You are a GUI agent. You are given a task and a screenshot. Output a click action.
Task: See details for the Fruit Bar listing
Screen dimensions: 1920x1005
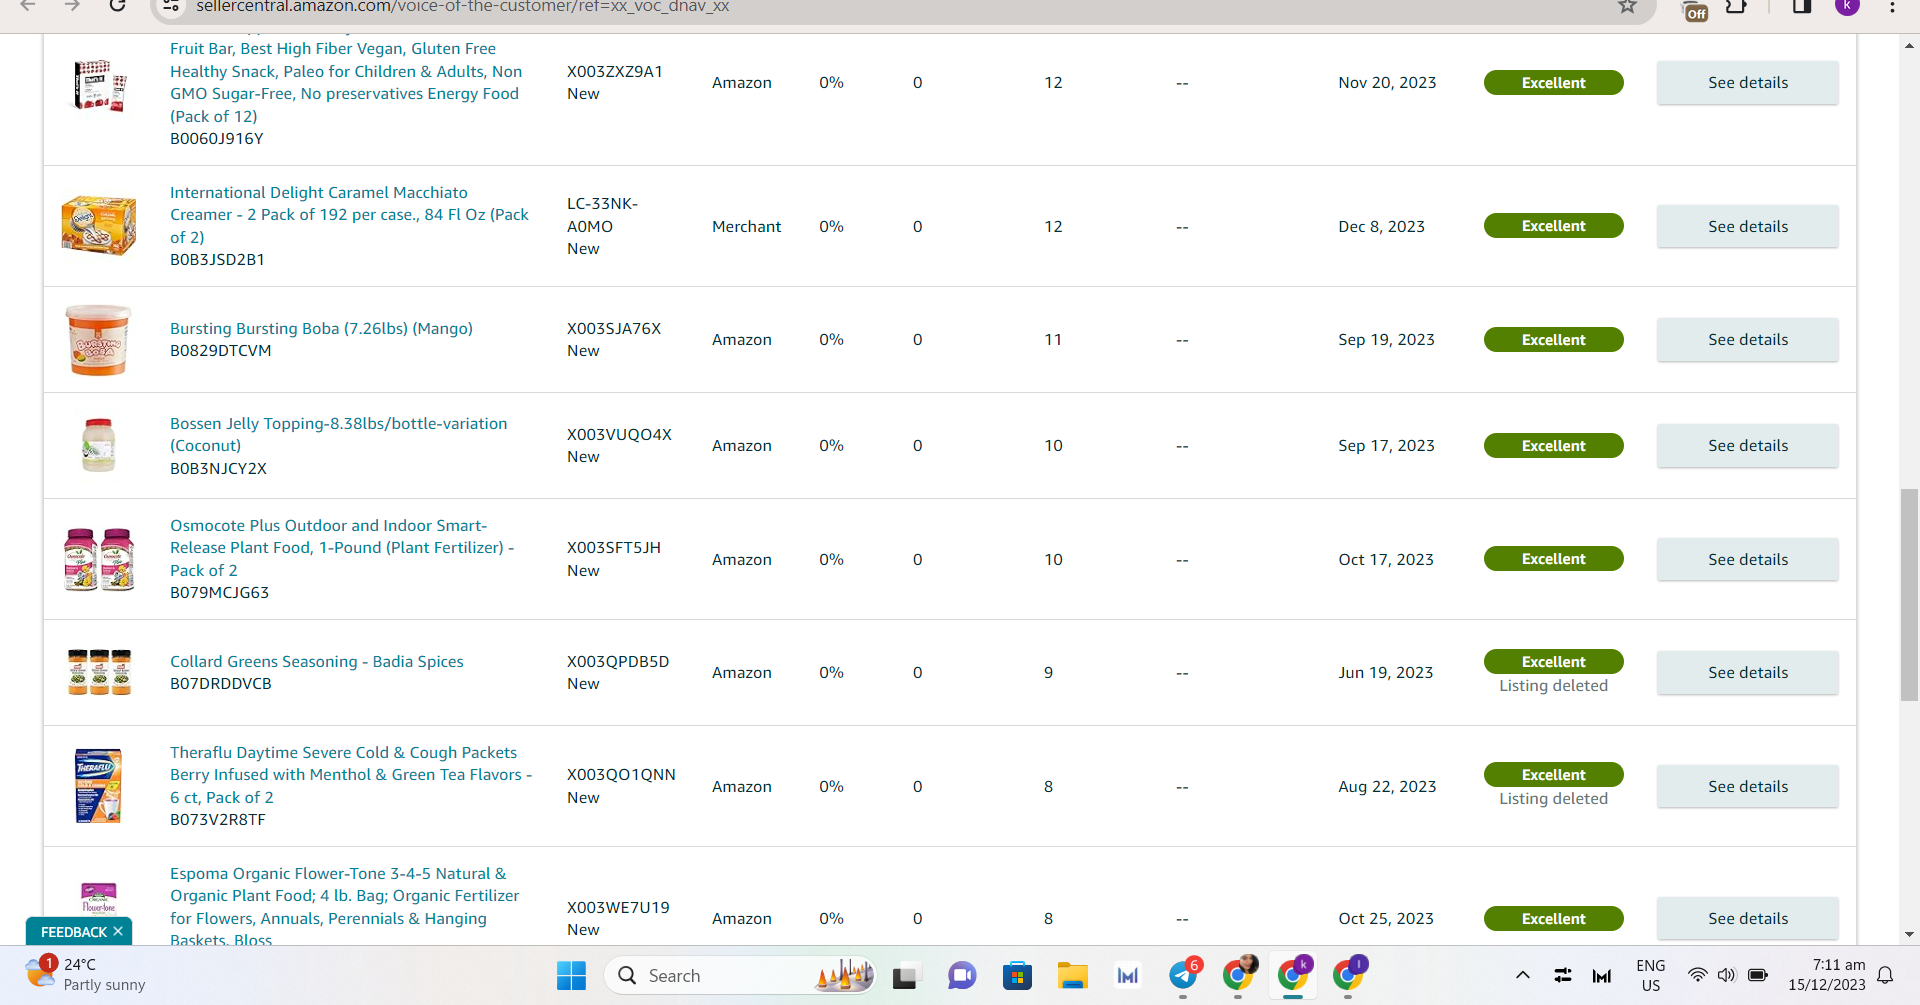point(1747,83)
